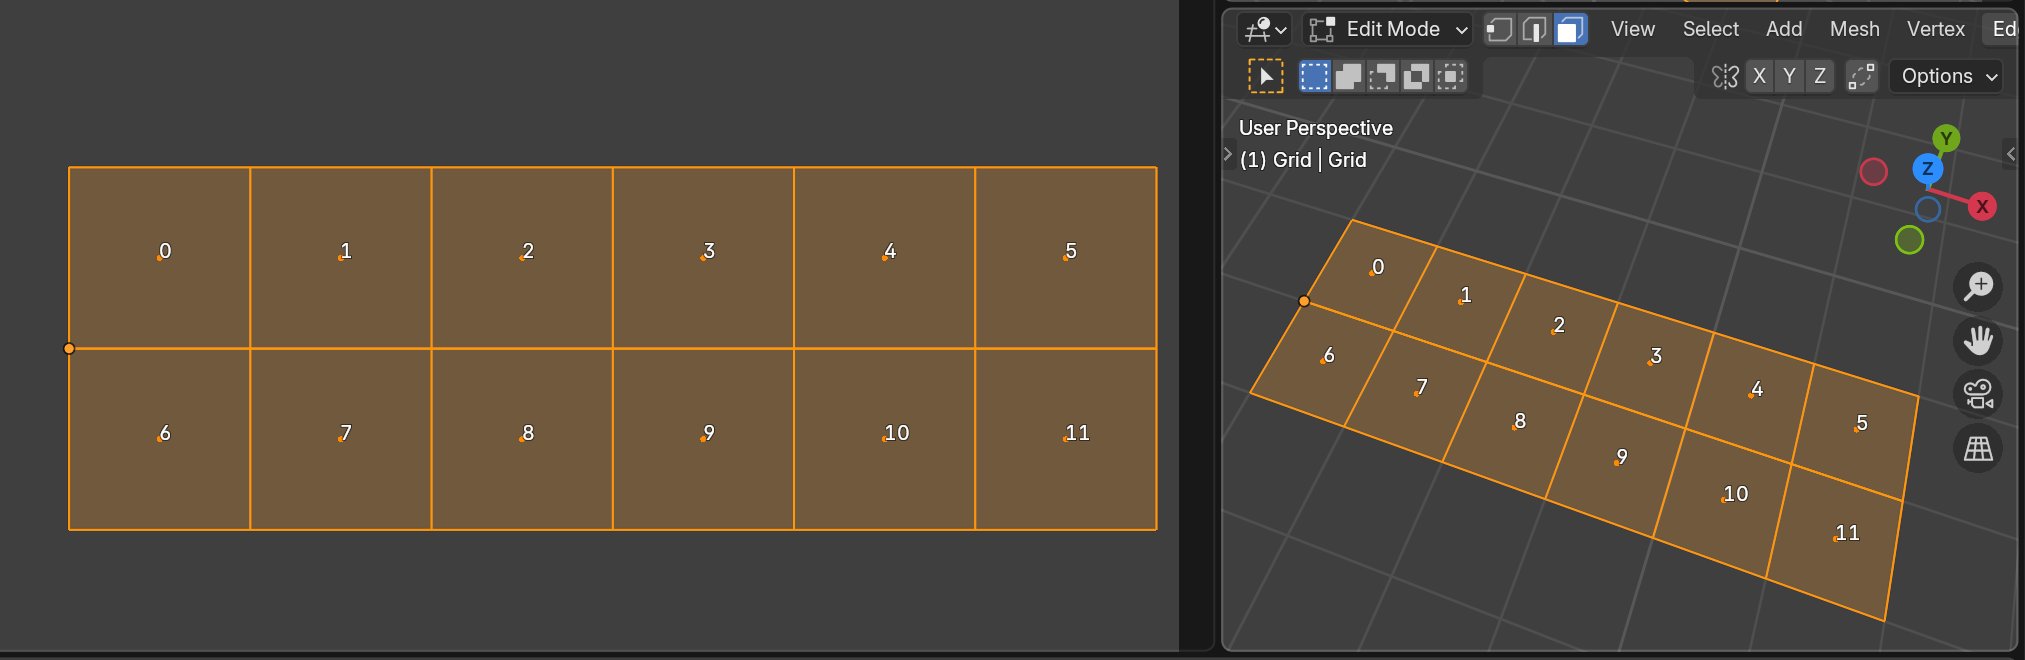
Task: Expand the Options dropdown
Action: coord(1946,76)
